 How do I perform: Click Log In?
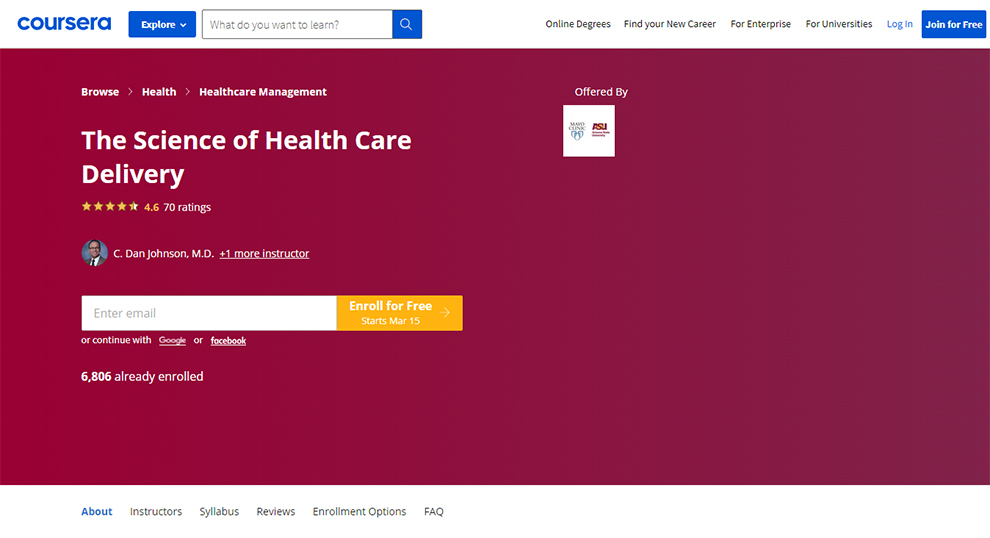pyautogui.click(x=899, y=24)
